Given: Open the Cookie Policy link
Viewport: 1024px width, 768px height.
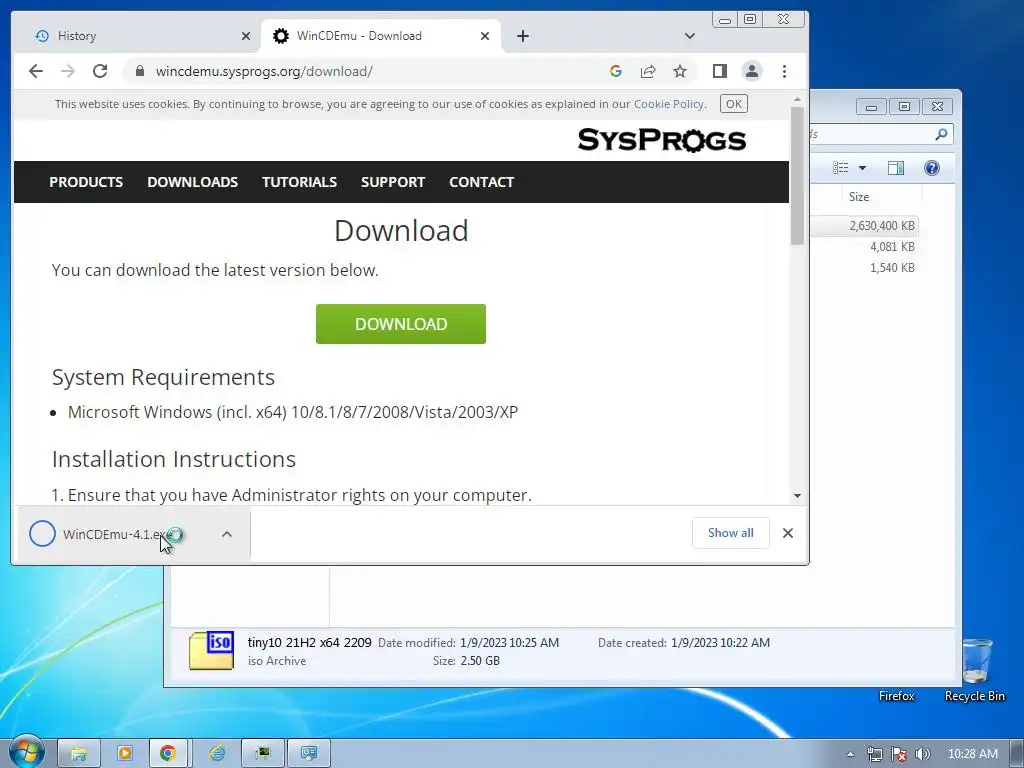Looking at the screenshot, I should click(669, 104).
